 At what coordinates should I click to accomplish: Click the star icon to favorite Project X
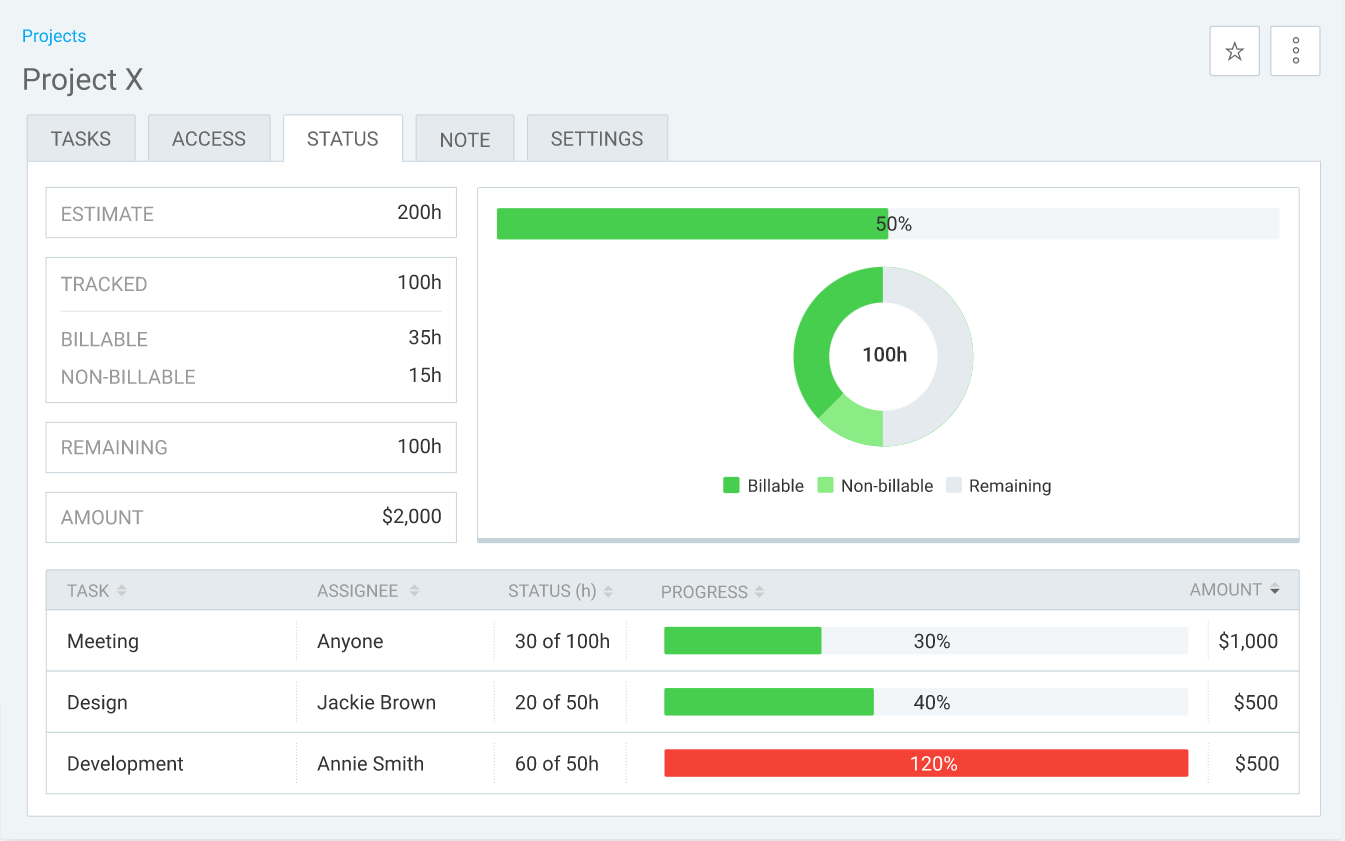point(1234,50)
